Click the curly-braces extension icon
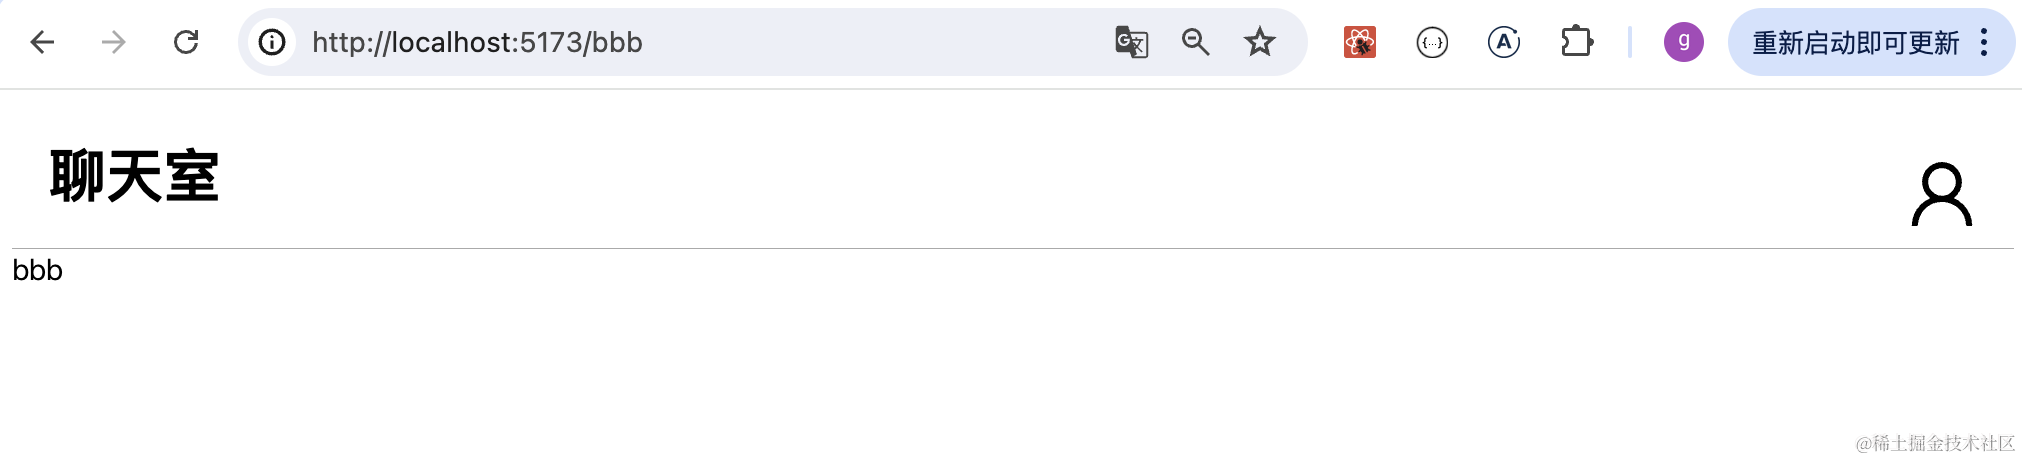The image size is (2022, 460). (1432, 42)
